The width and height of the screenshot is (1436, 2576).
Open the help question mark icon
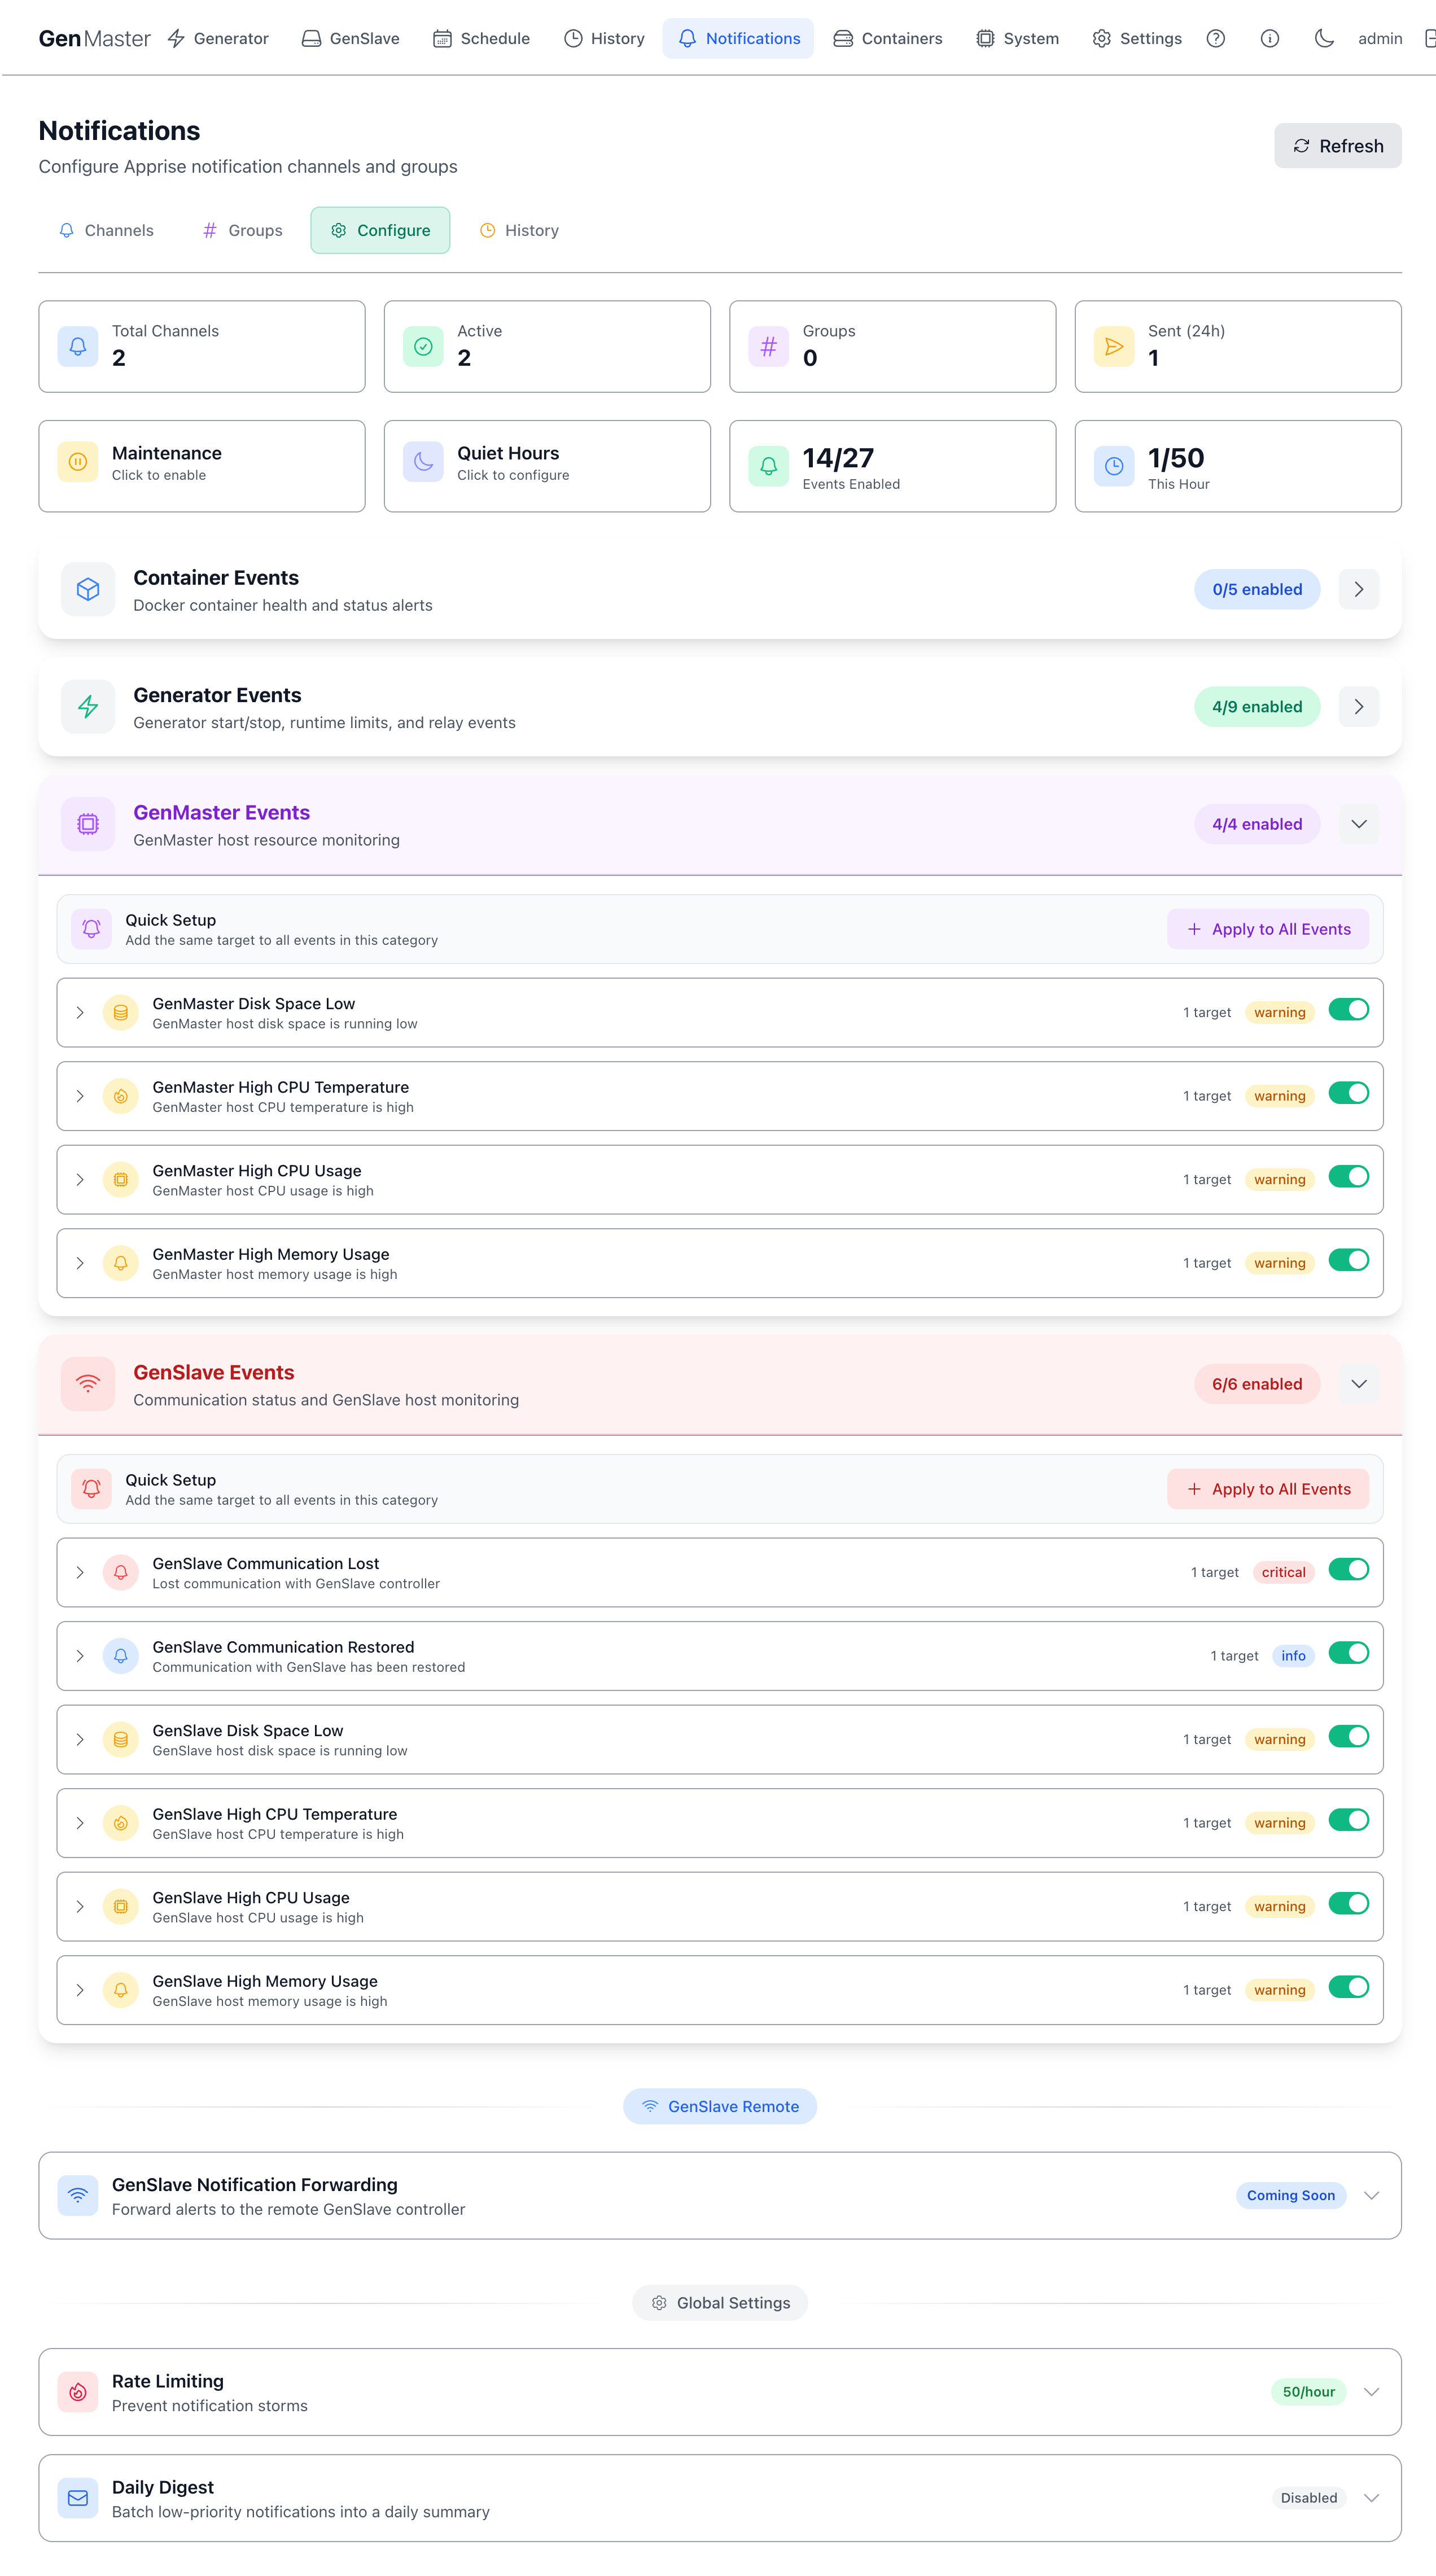point(1215,38)
